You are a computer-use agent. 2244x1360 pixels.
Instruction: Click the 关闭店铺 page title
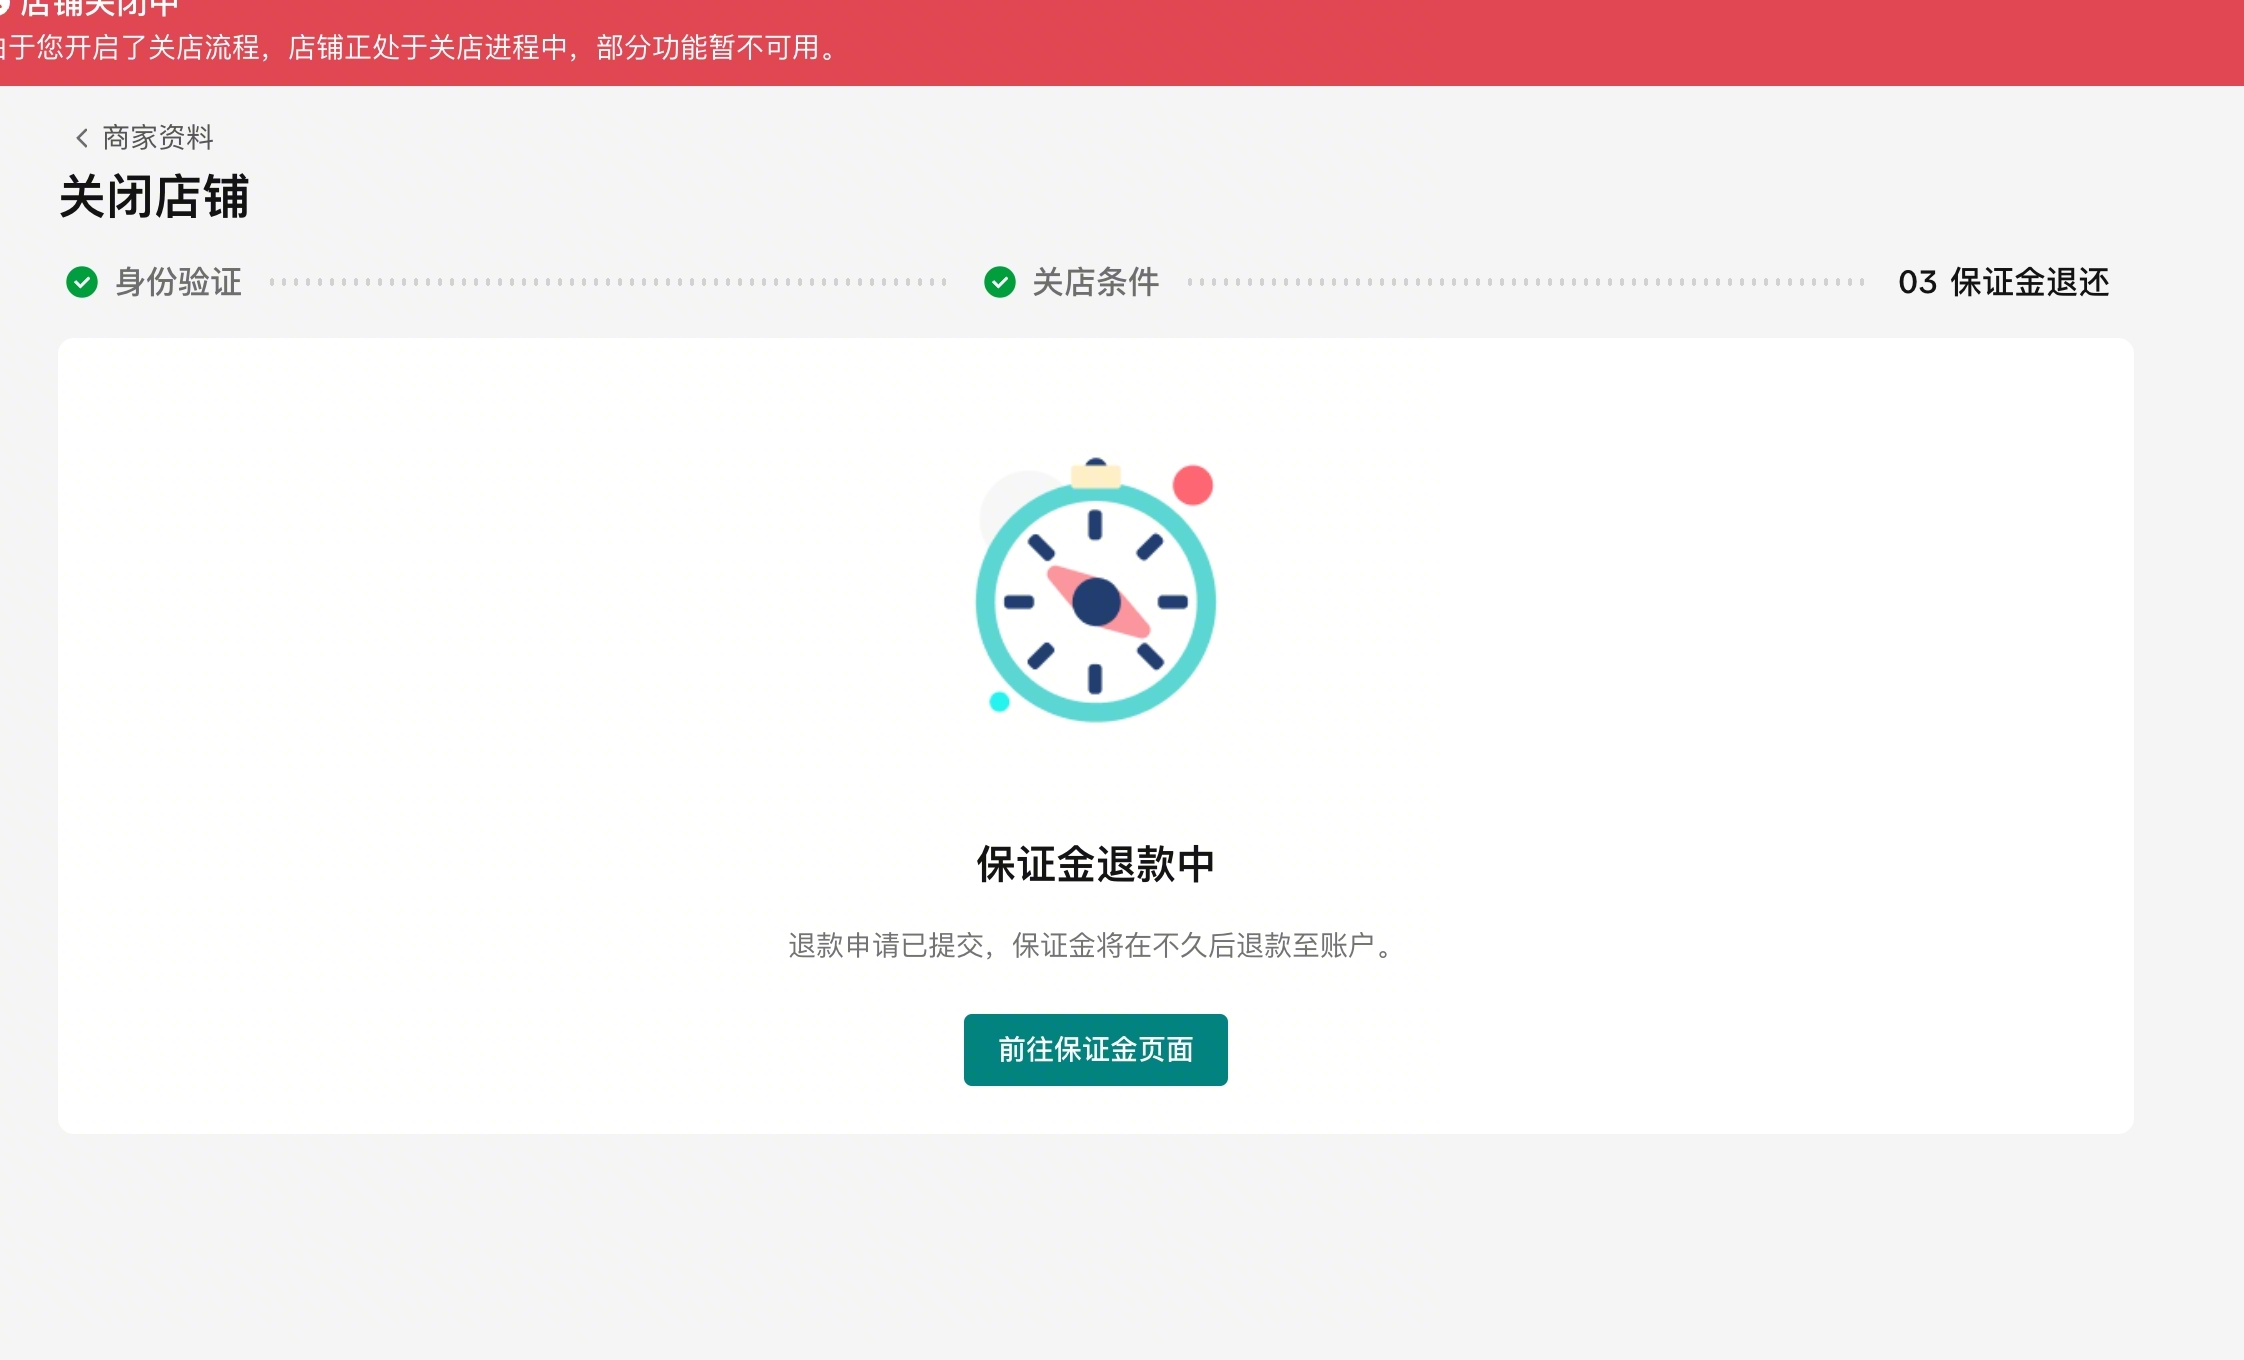(x=154, y=196)
